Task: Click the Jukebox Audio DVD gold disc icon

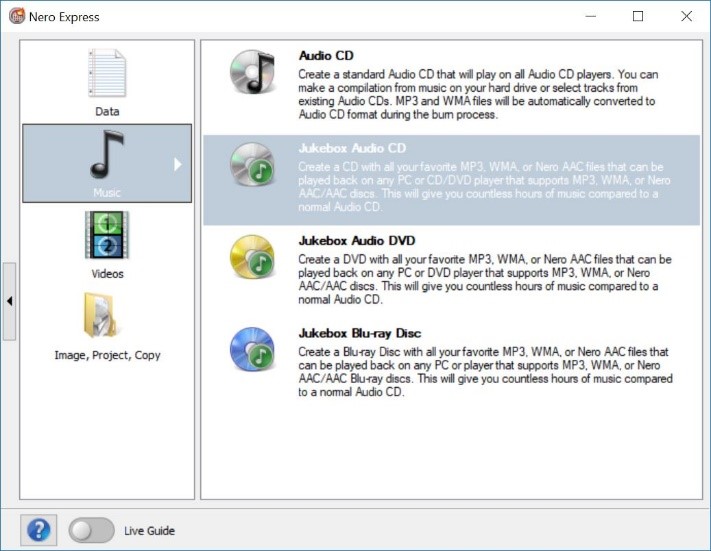Action: click(x=250, y=257)
